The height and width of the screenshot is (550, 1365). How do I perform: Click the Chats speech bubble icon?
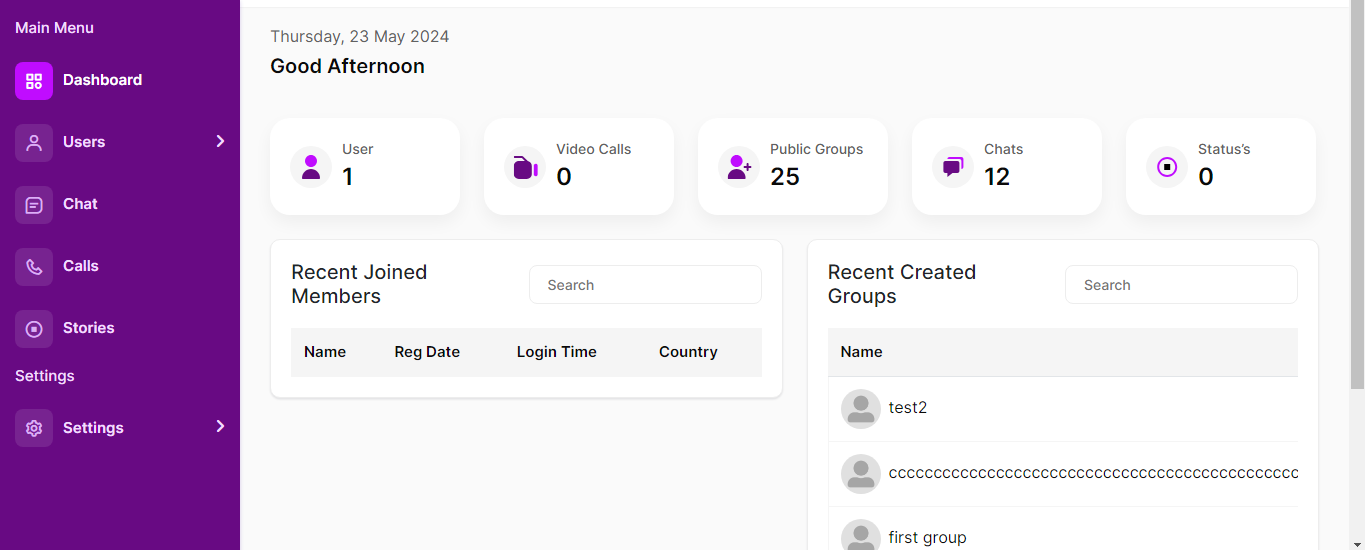(x=953, y=167)
